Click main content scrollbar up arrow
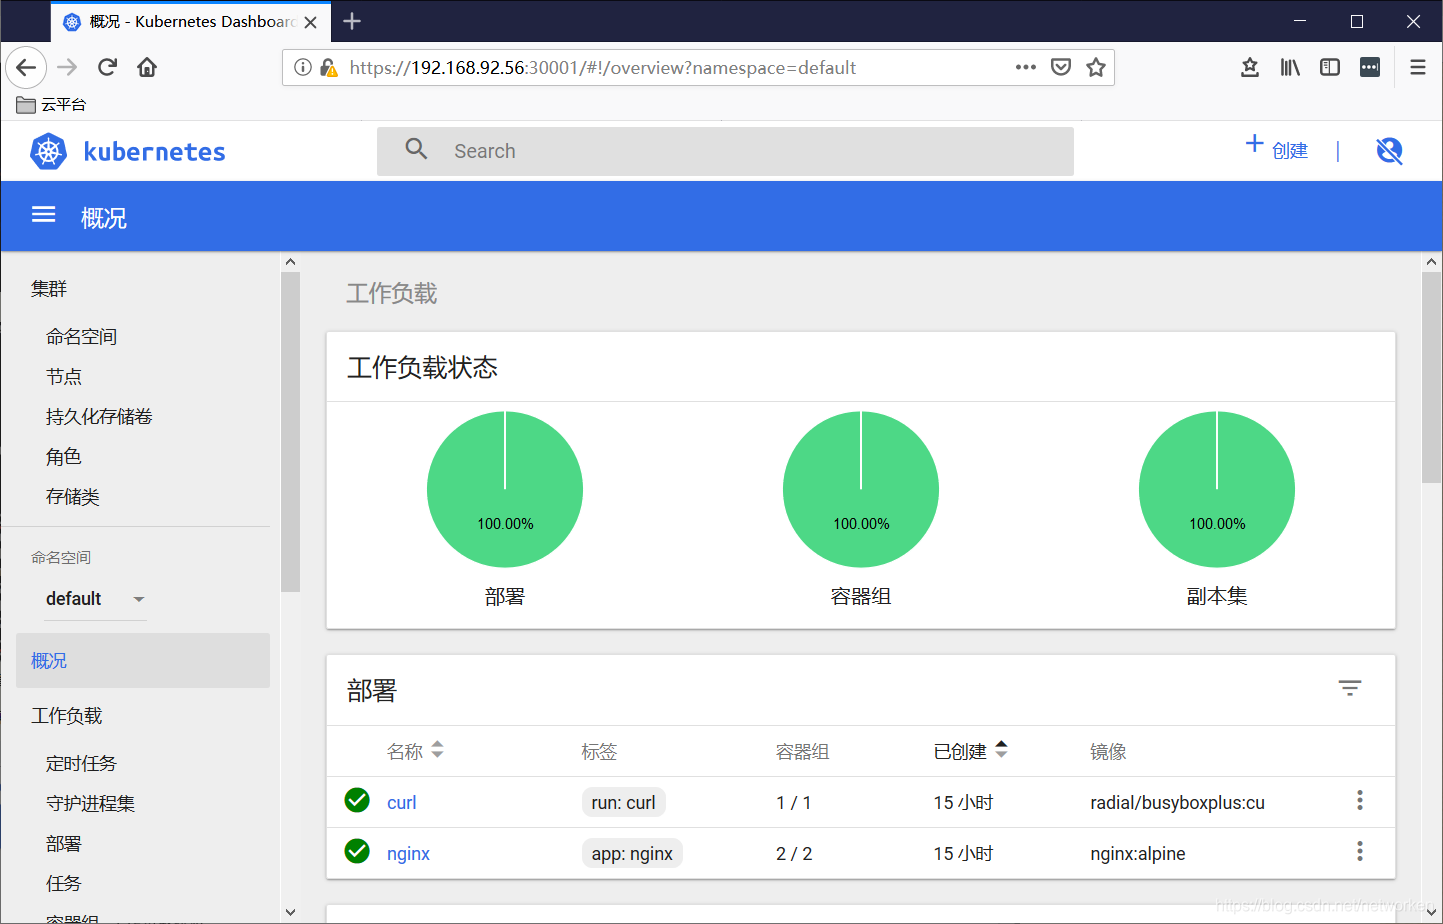Viewport: 1443px width, 924px height. click(1432, 262)
